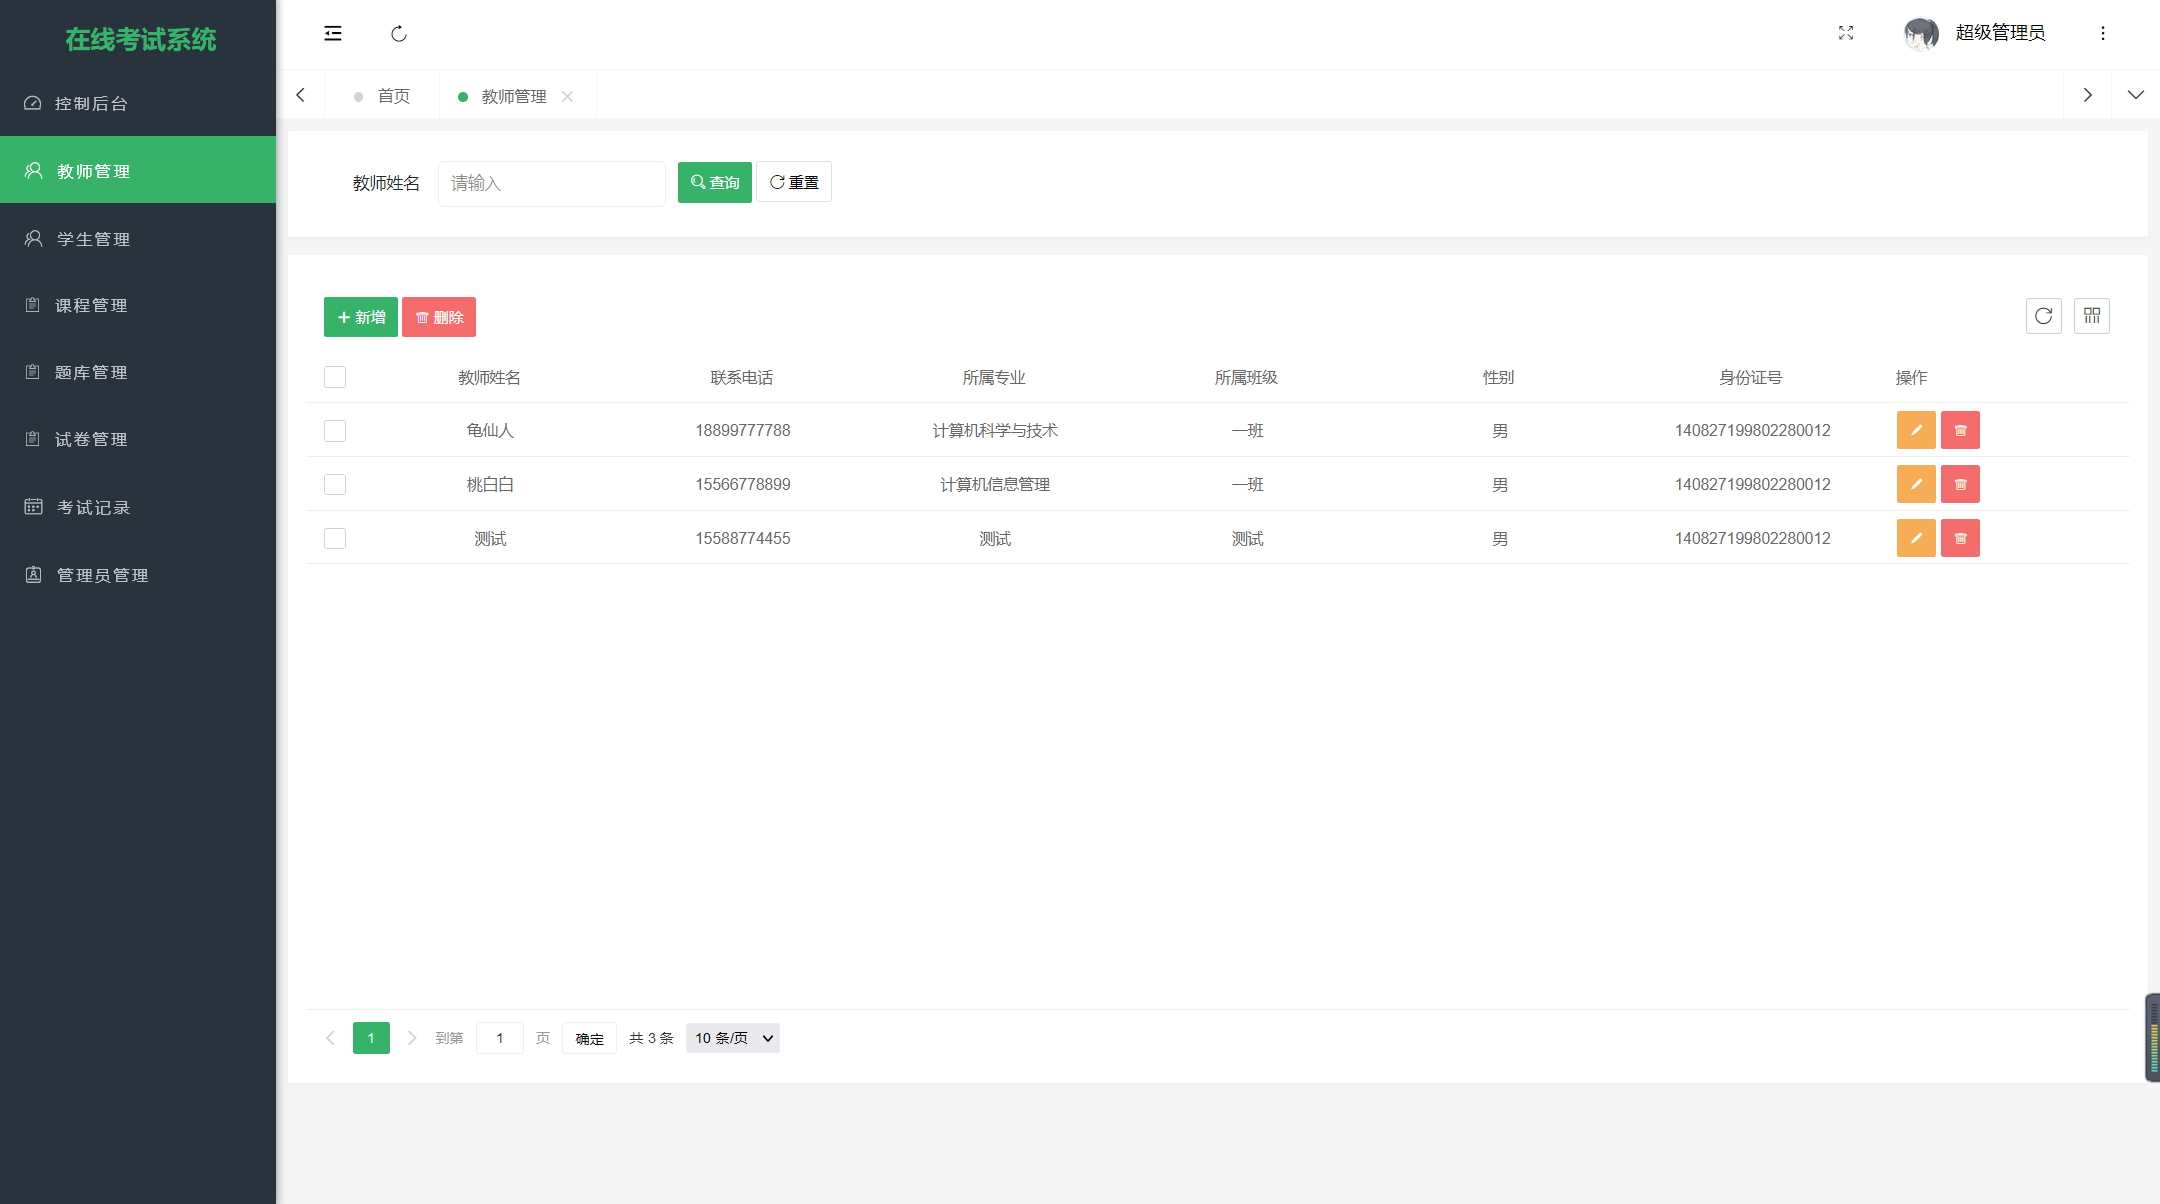Refresh the teacher table with the circular arrow icon

(2043, 316)
